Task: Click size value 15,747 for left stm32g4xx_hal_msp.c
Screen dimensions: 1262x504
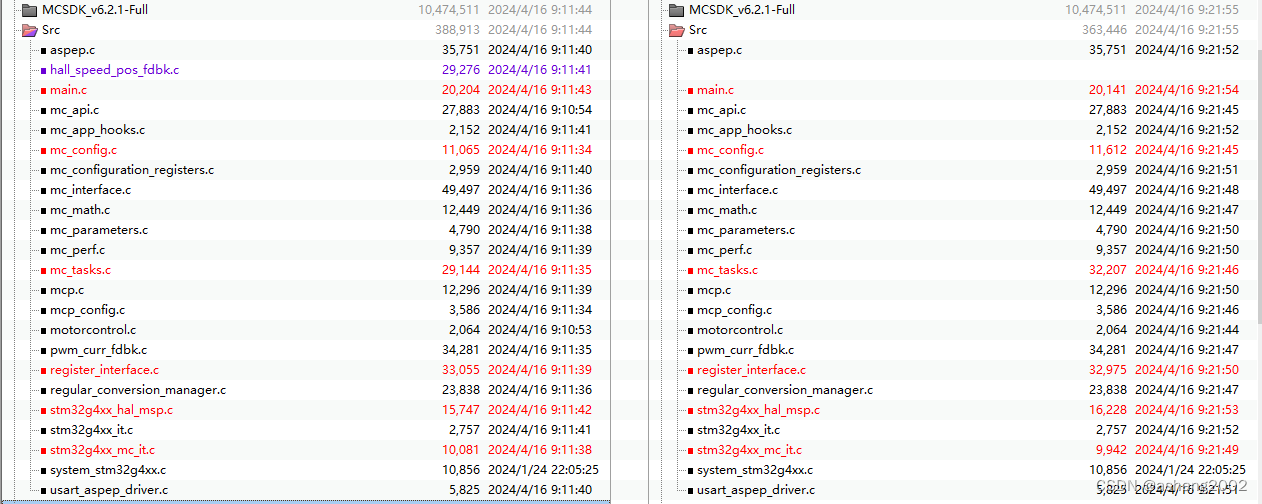Action: click(461, 410)
